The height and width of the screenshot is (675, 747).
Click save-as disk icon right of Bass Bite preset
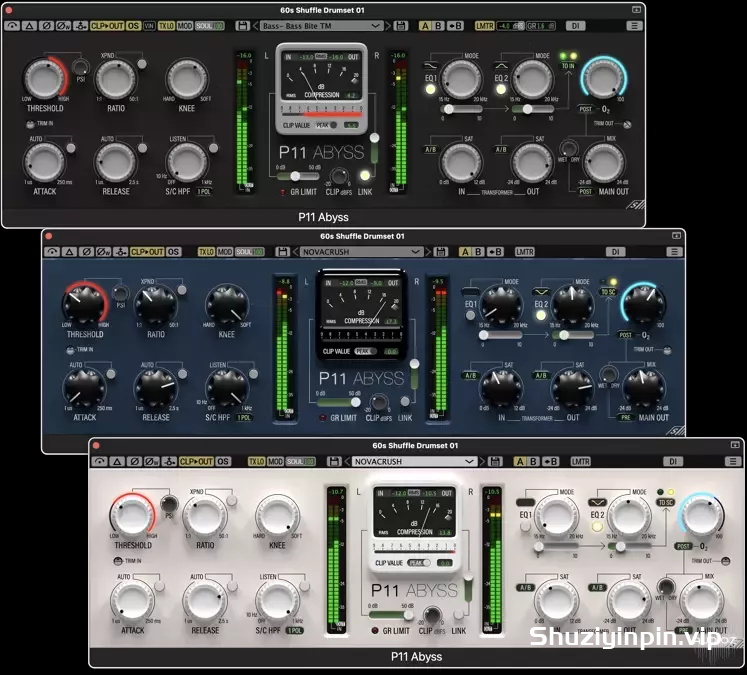pyautogui.click(x=401, y=26)
